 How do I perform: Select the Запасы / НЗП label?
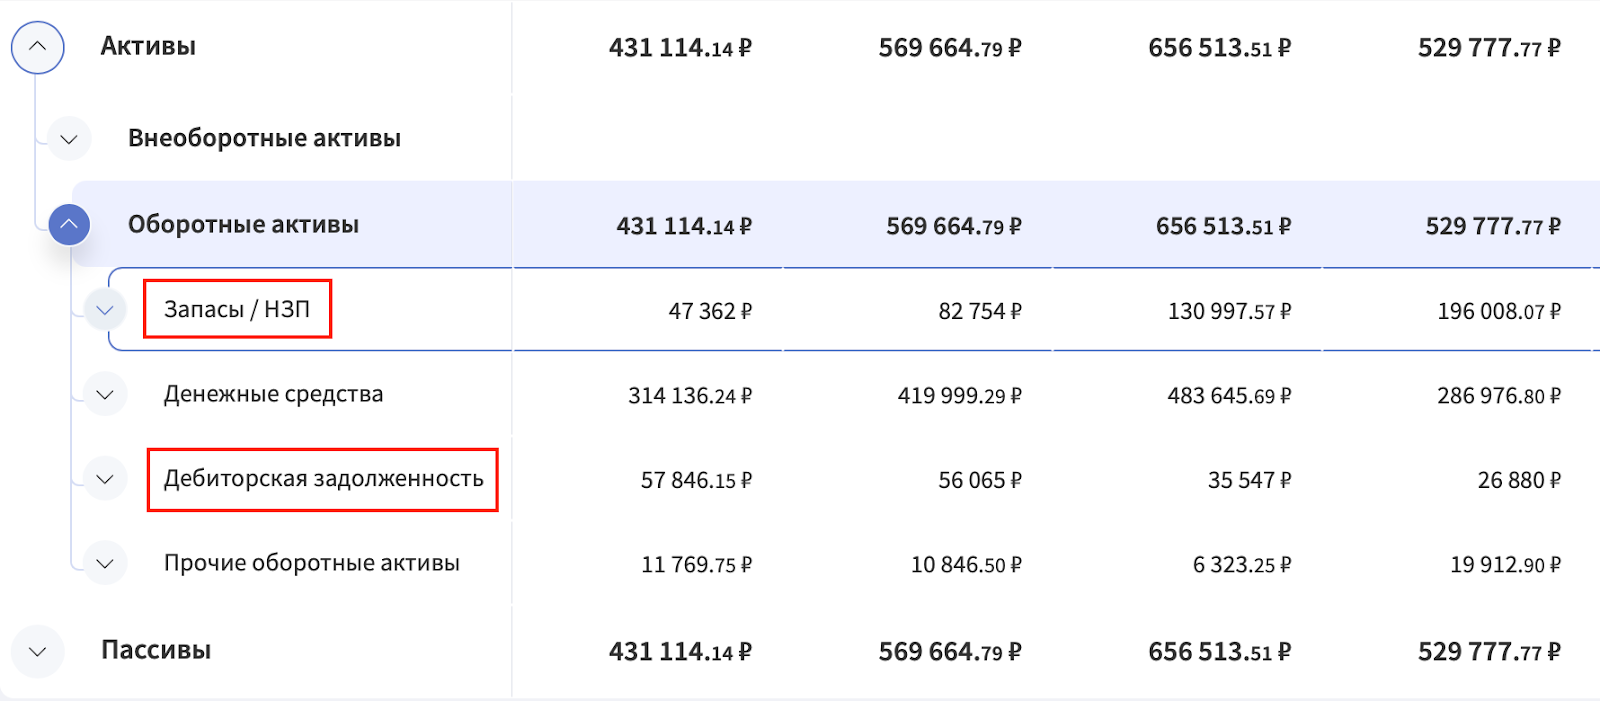pyautogui.click(x=237, y=310)
